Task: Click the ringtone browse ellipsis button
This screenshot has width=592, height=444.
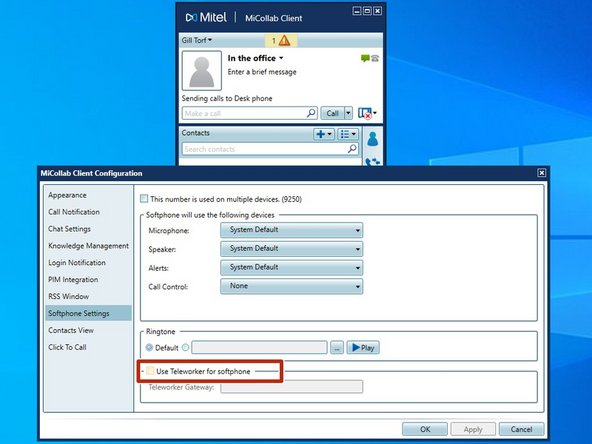Action: click(x=337, y=347)
